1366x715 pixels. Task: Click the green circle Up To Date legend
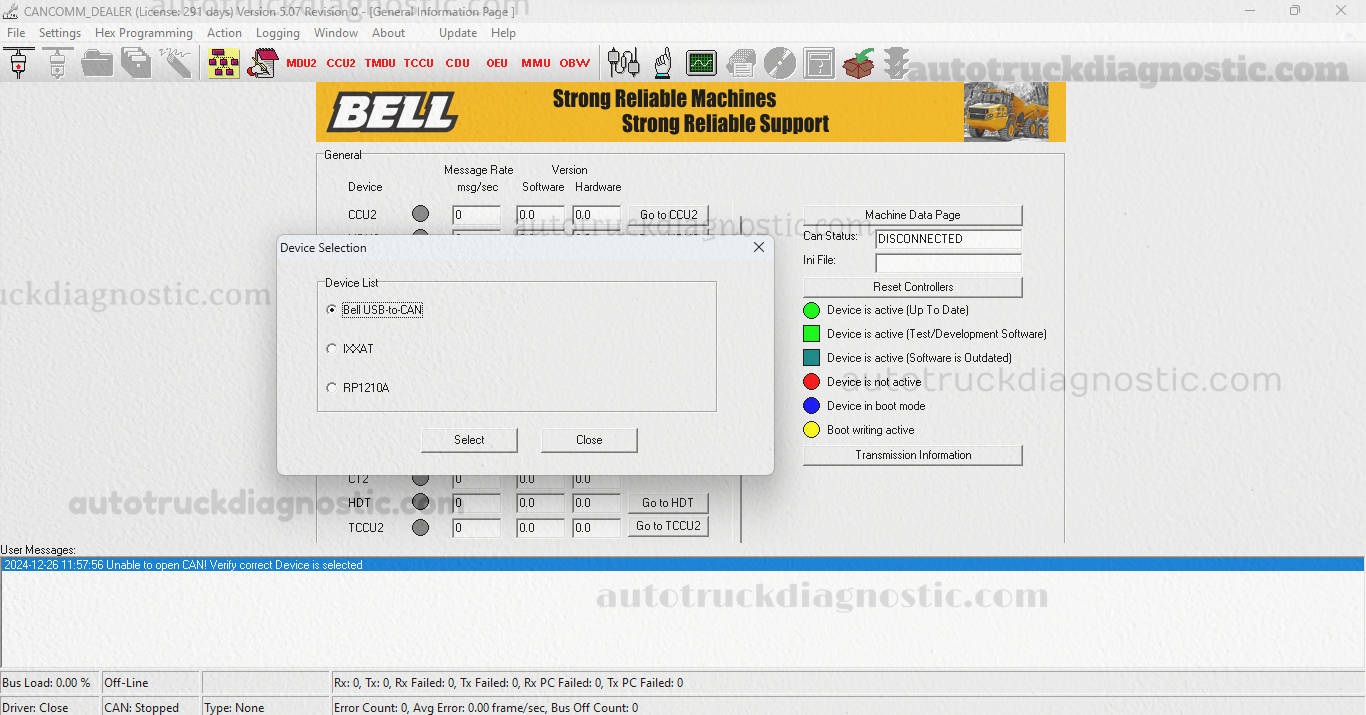(811, 310)
